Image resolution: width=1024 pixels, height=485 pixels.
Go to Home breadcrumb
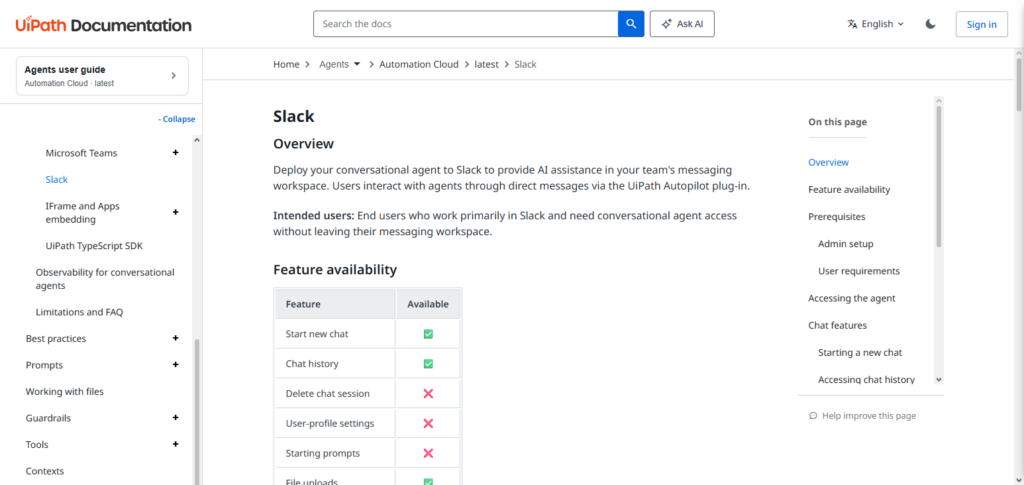(x=286, y=65)
